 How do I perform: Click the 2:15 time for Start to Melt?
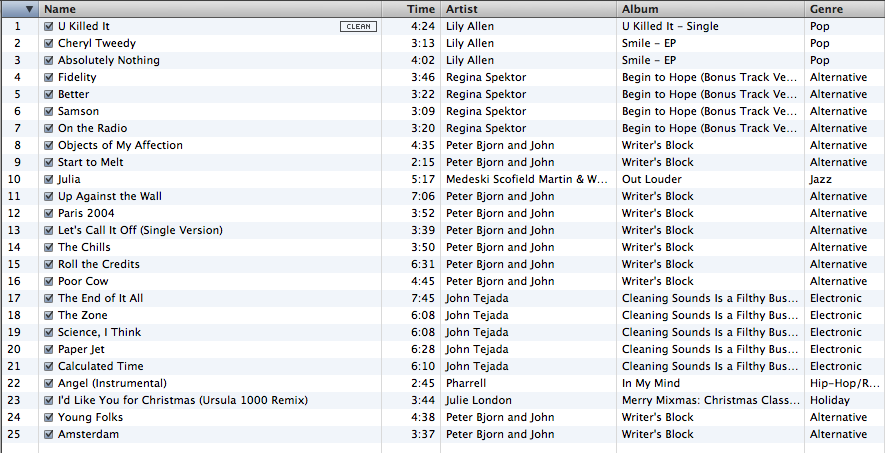[423, 162]
